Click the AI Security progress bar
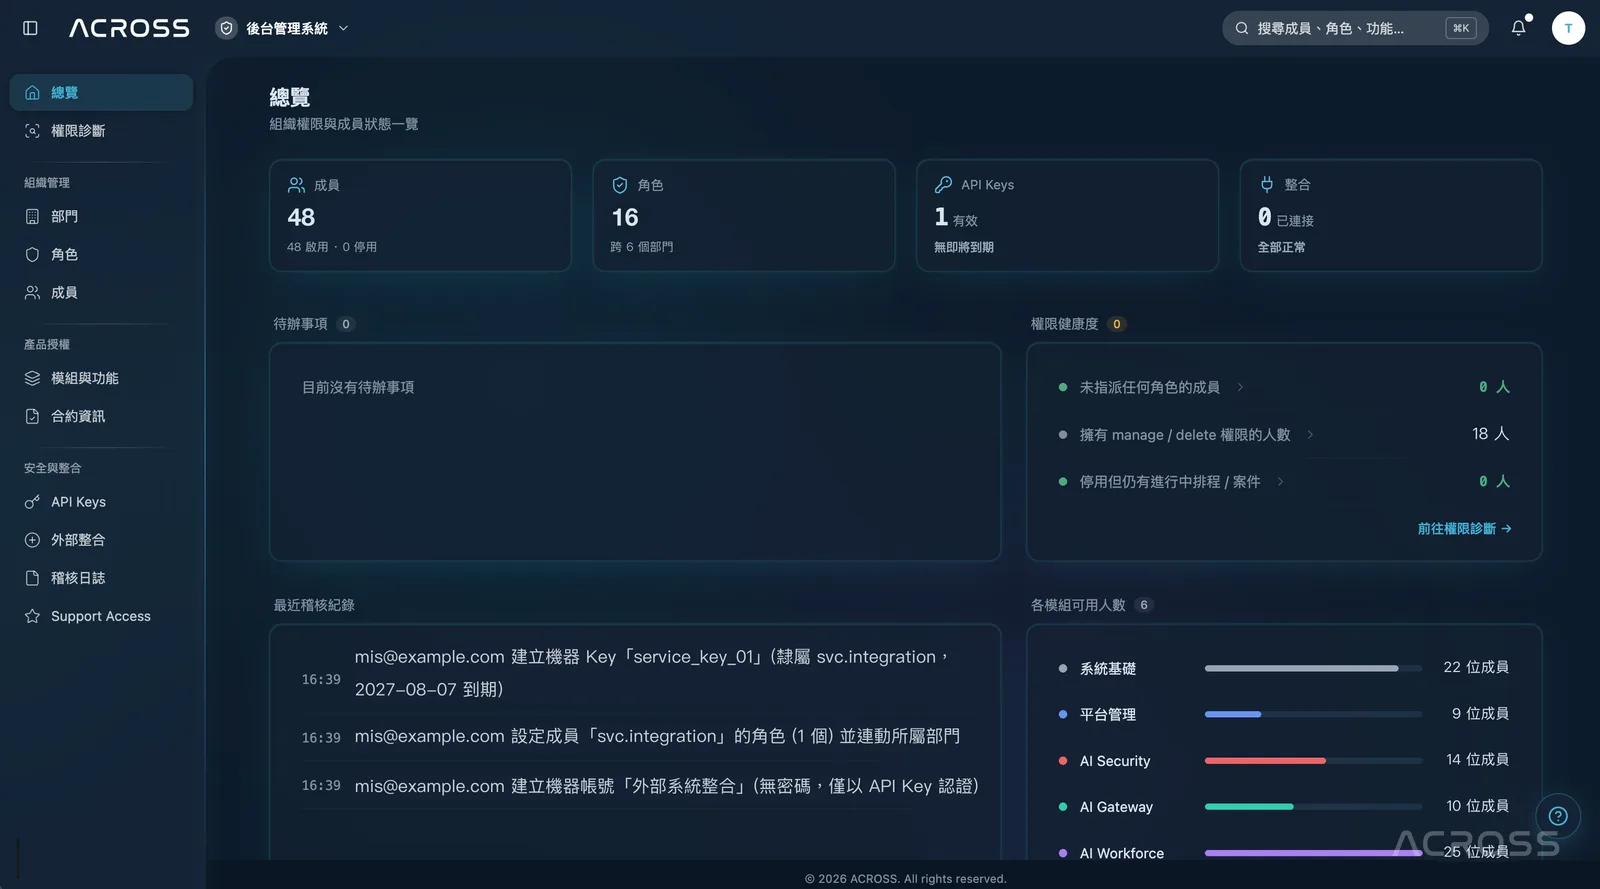 tap(1313, 761)
